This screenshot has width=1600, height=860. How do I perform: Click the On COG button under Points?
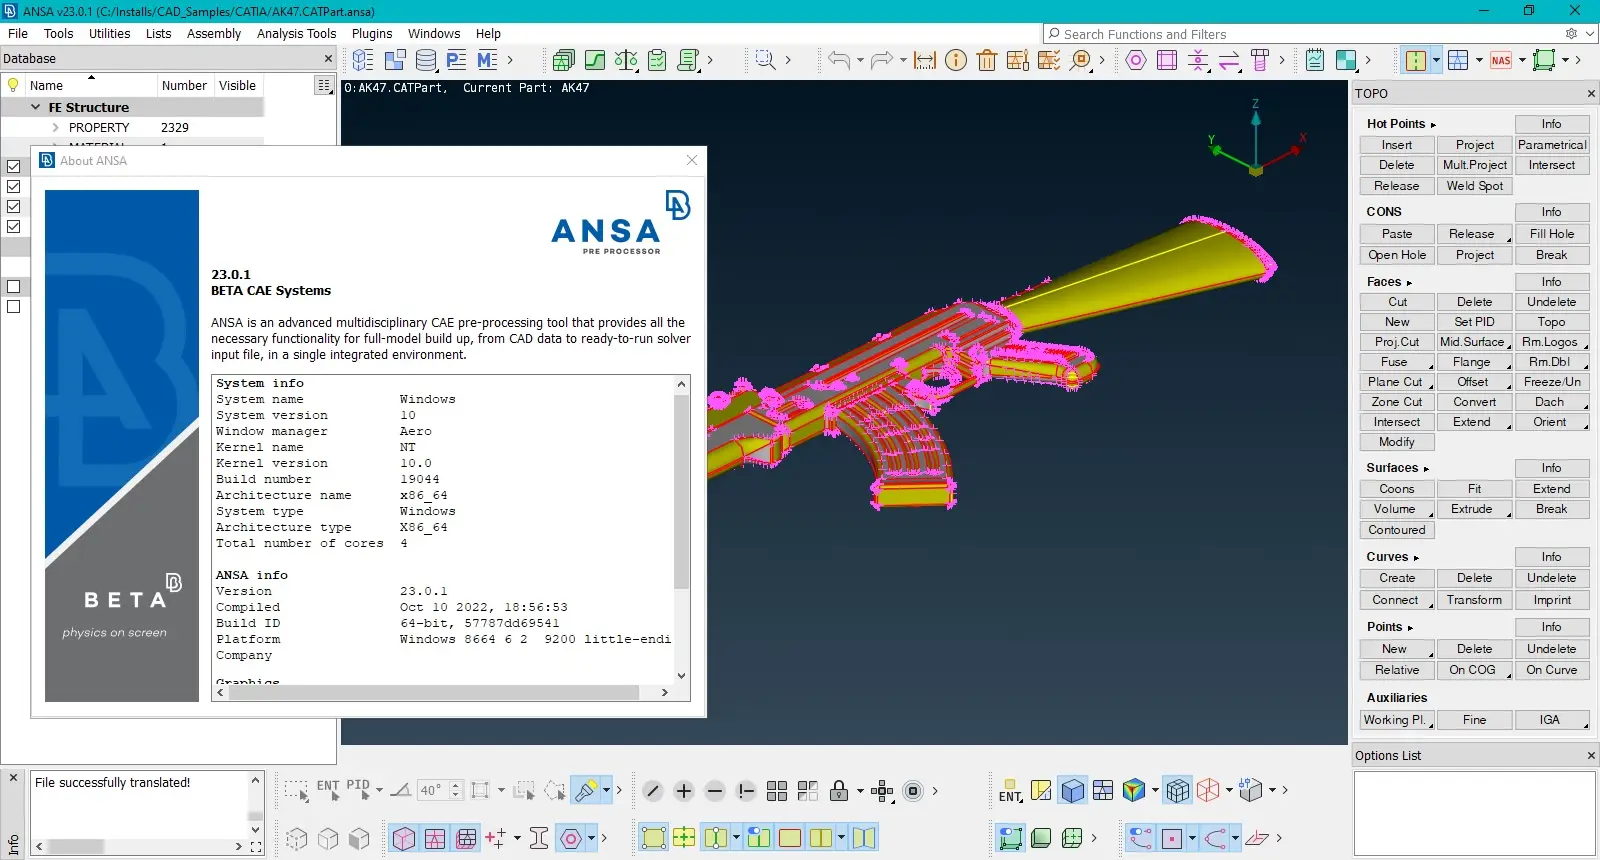pyautogui.click(x=1474, y=670)
